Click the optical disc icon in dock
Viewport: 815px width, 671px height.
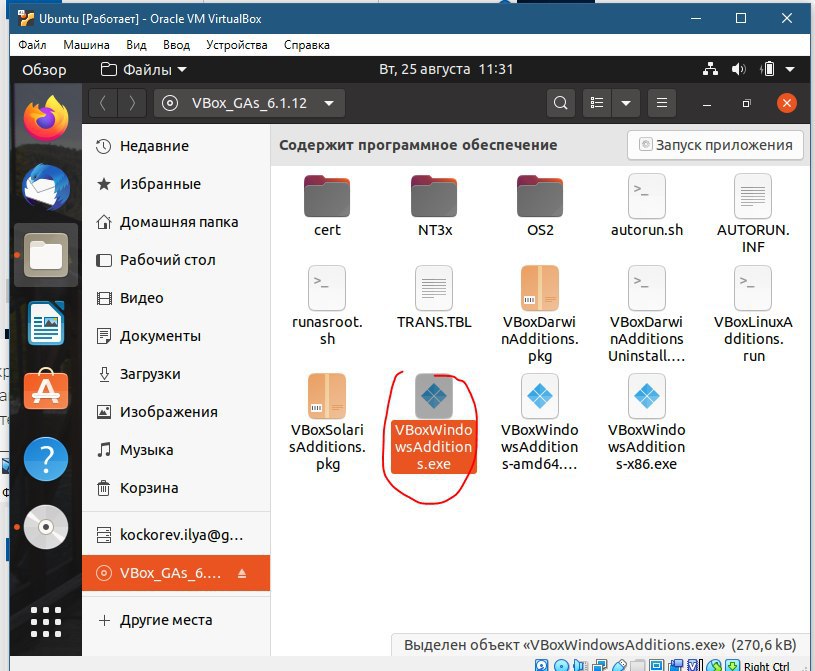click(46, 527)
